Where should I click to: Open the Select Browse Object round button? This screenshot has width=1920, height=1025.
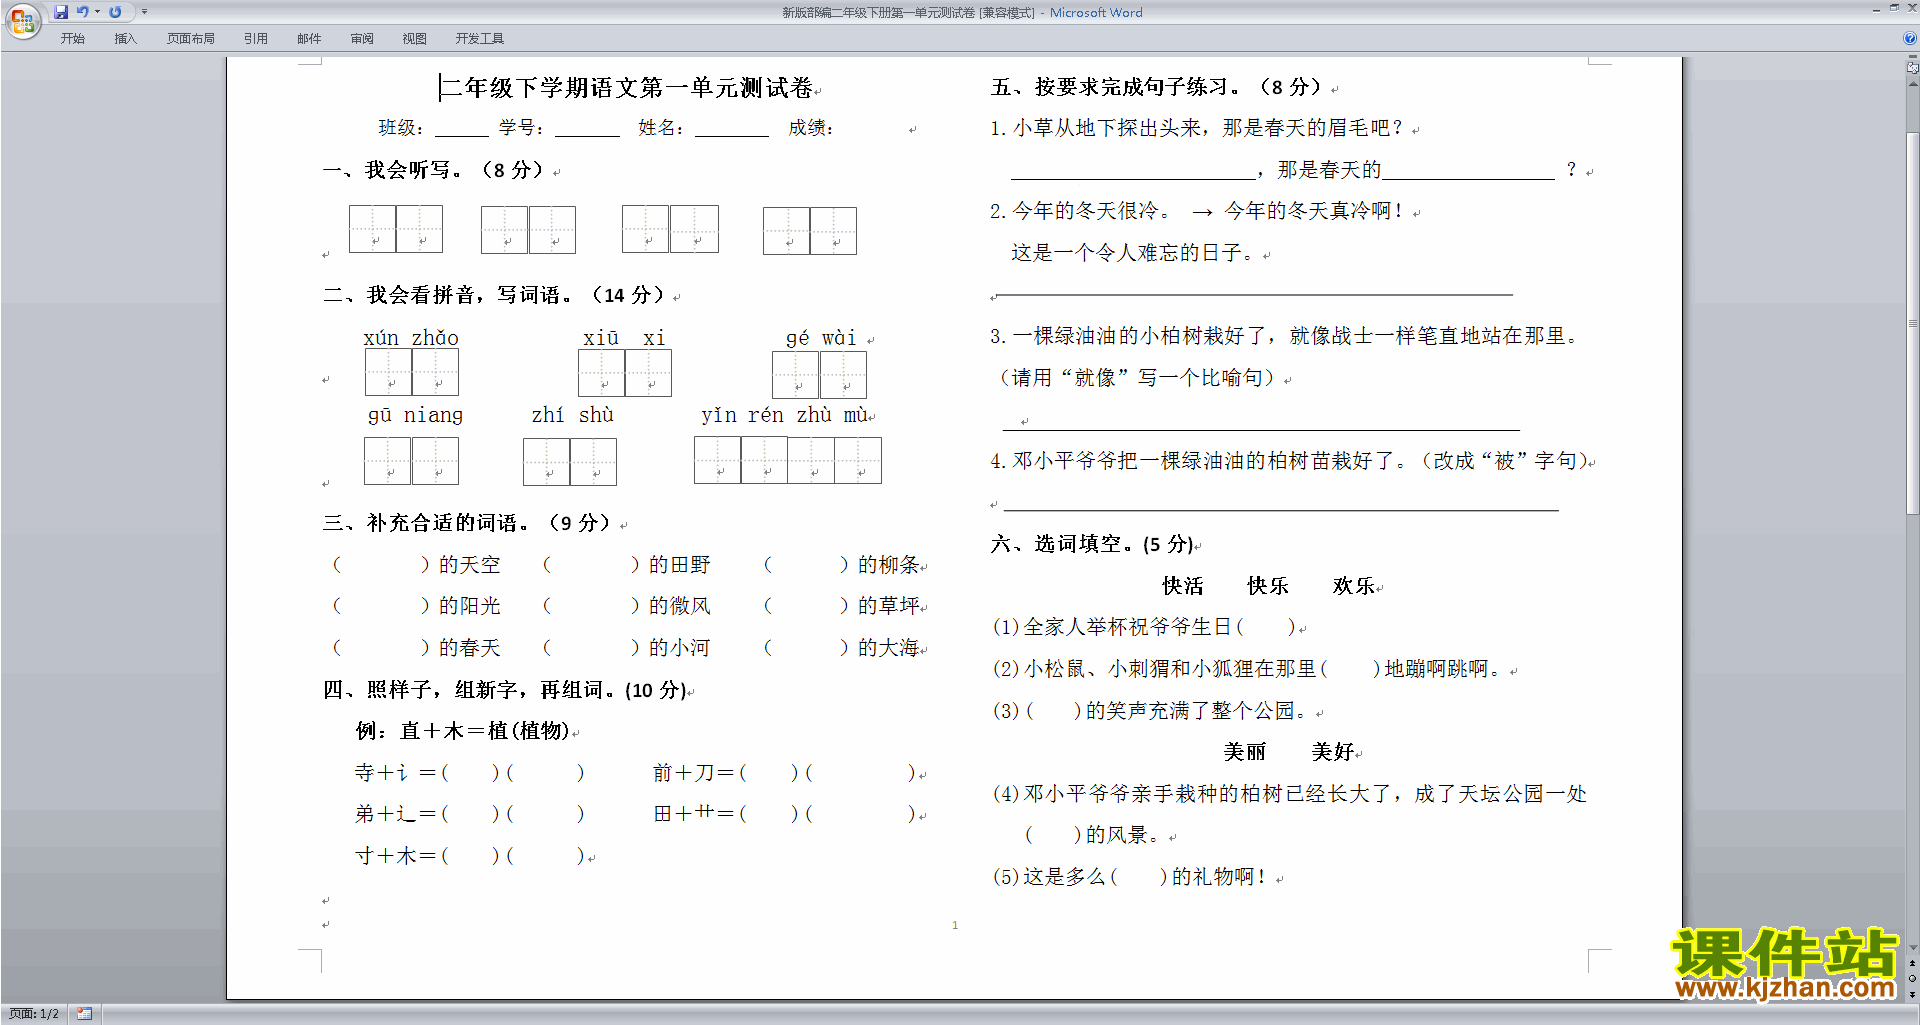pos(1912,978)
